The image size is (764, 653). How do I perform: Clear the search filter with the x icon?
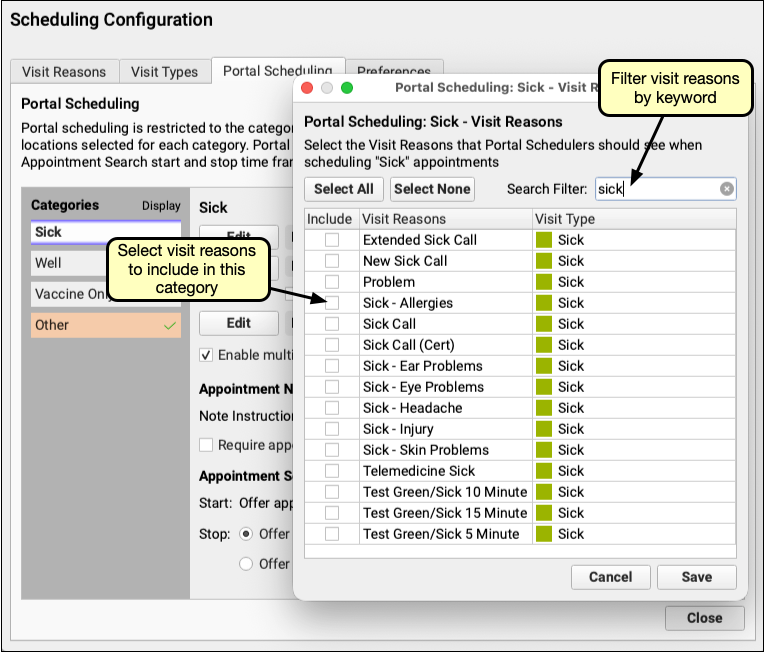coord(727,188)
